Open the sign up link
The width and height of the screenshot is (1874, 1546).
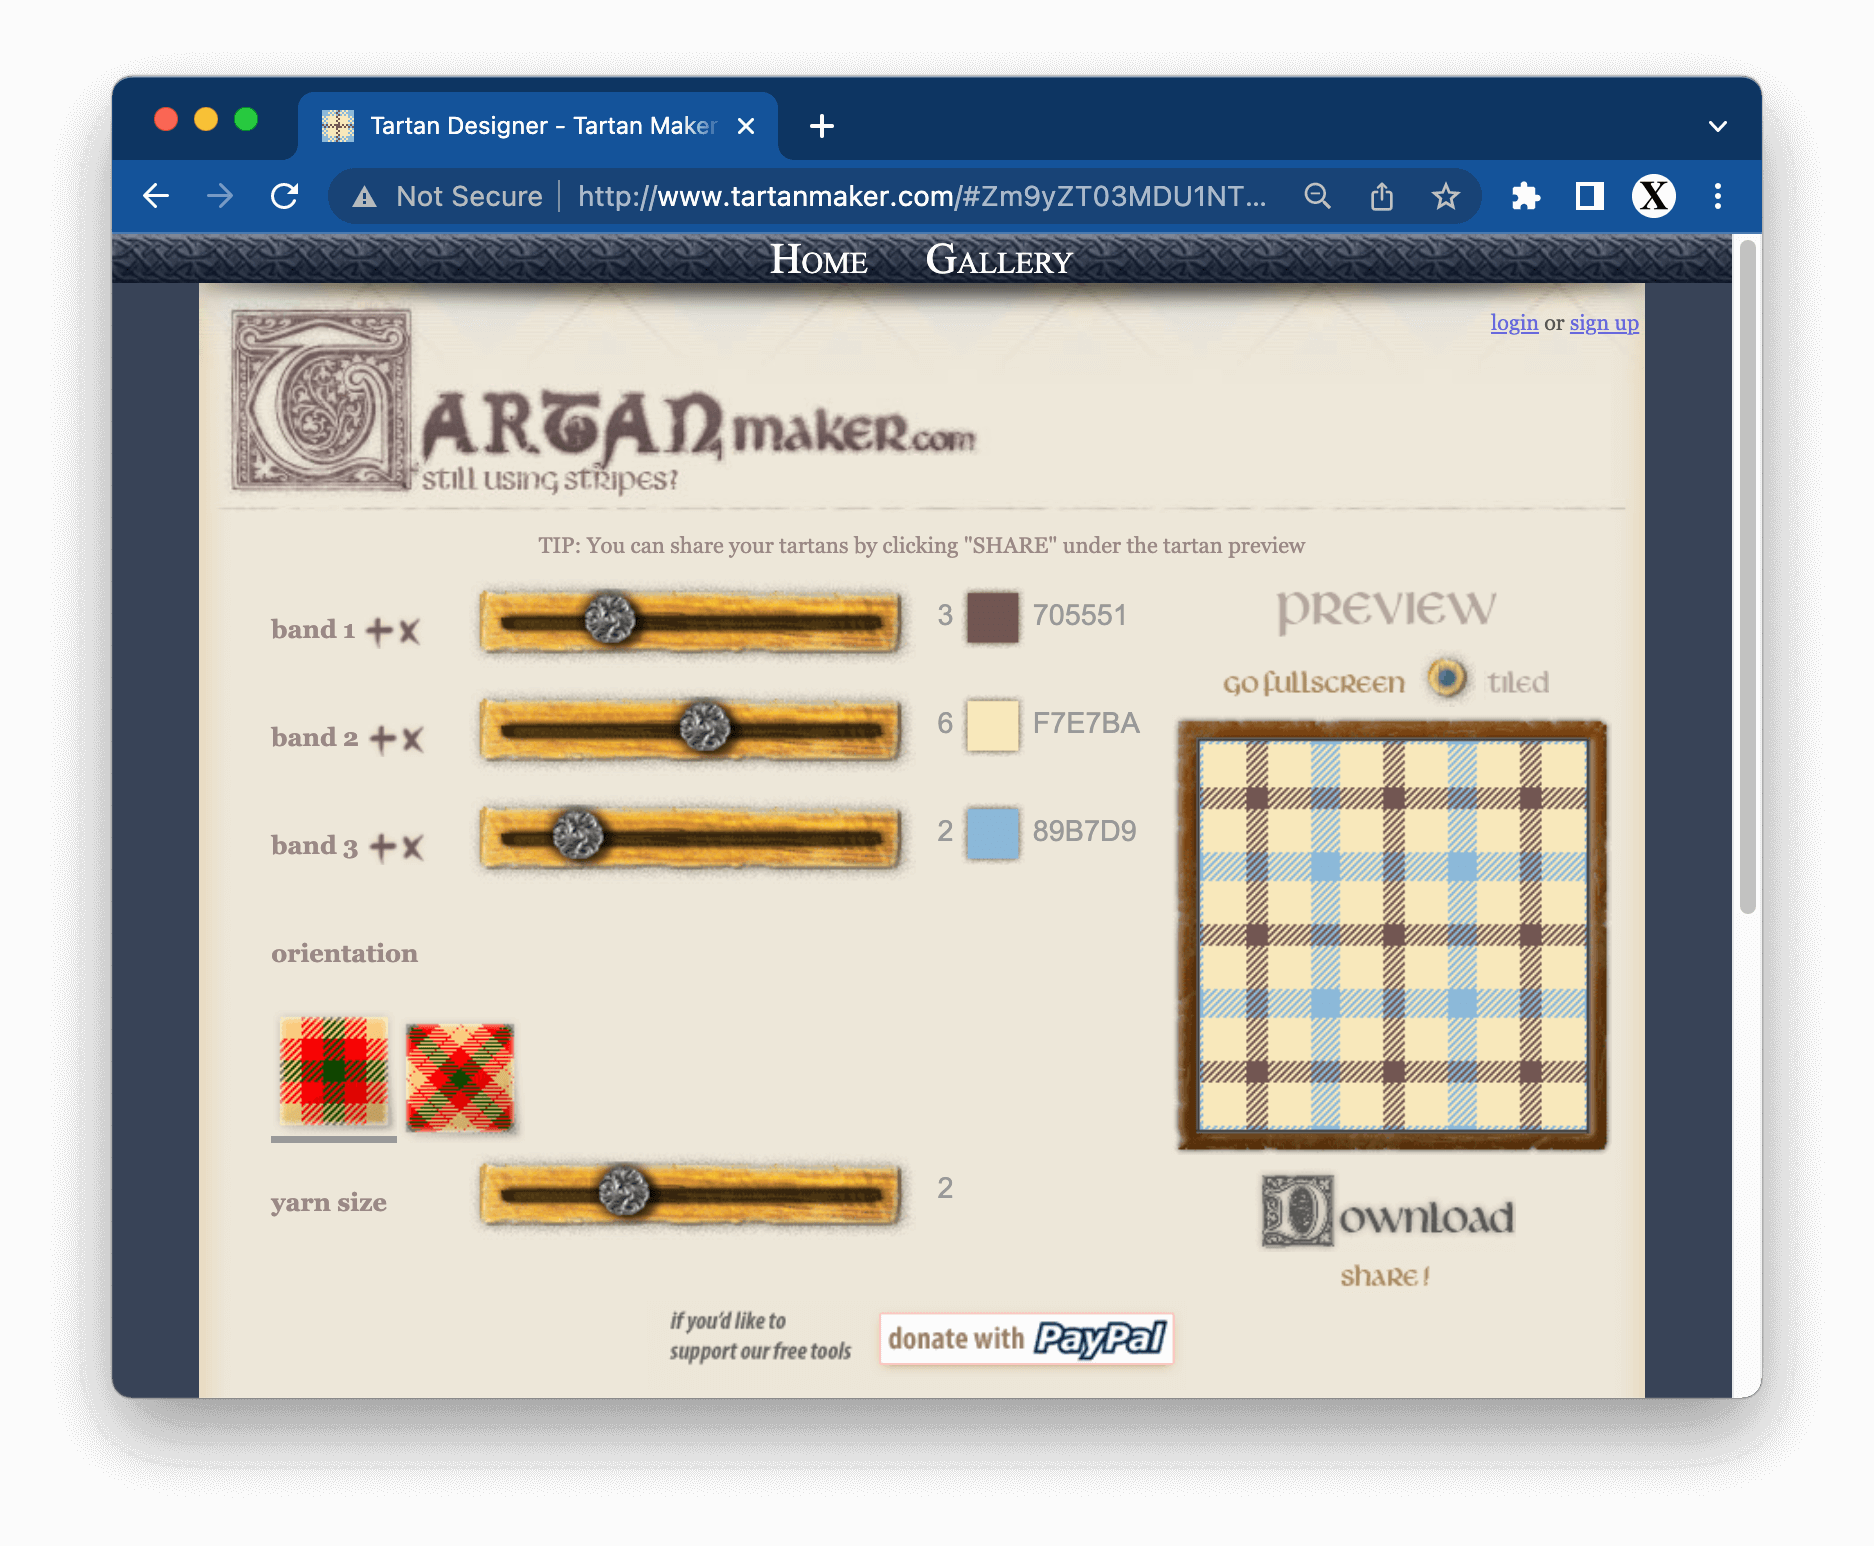(x=1604, y=323)
